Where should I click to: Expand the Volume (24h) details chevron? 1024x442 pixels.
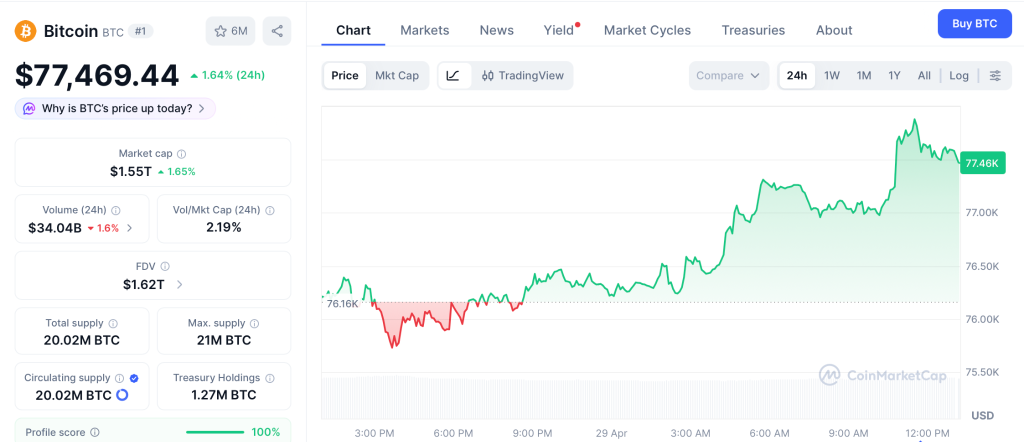pyautogui.click(x=130, y=228)
